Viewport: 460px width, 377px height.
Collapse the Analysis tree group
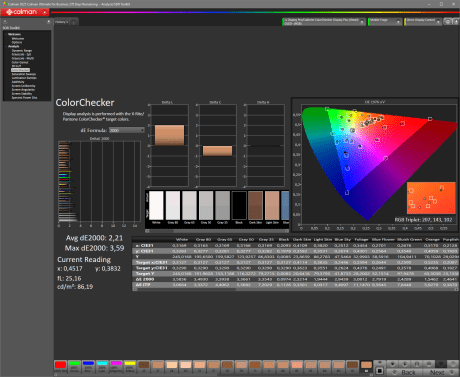coord(6,46)
